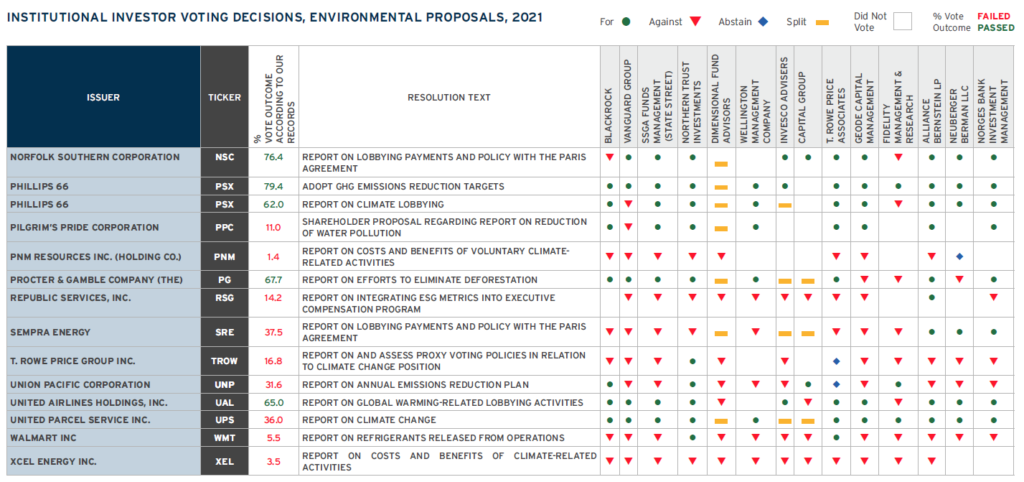Click the 76.4 vote outcome value
Viewport: 1024px width, 482px height.
coord(273,157)
